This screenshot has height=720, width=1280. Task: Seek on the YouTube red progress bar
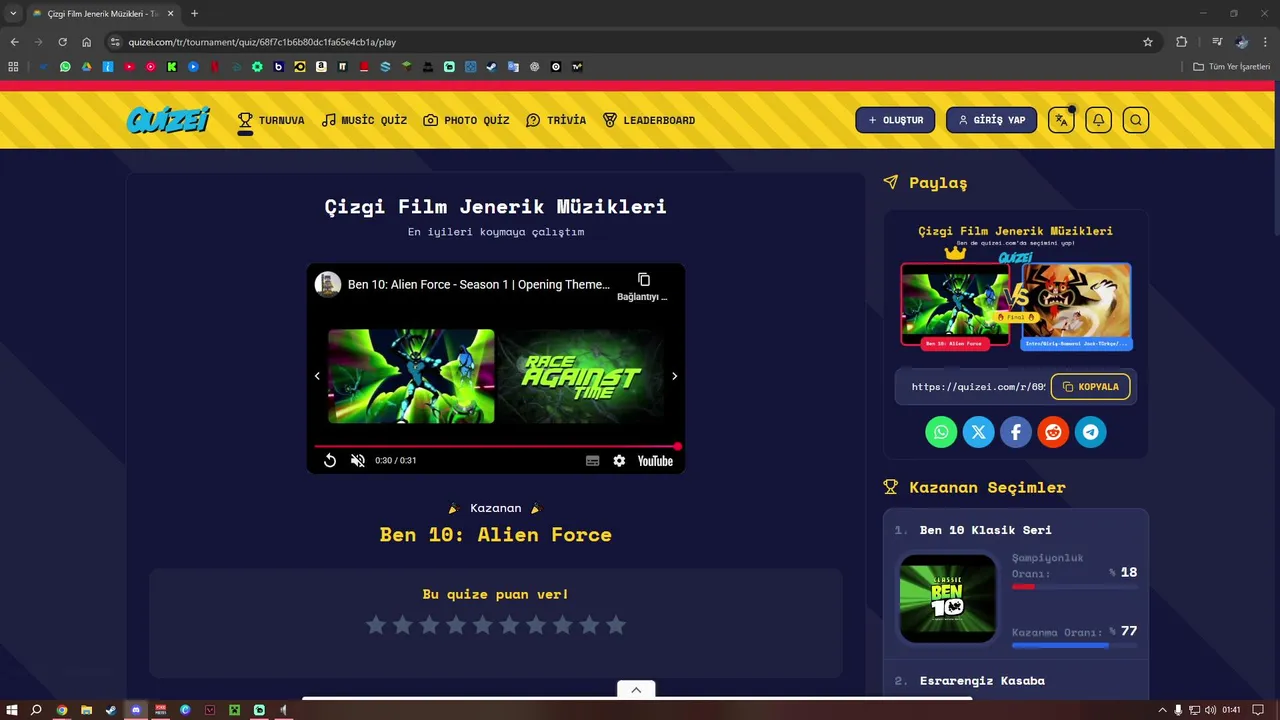coord(496,446)
